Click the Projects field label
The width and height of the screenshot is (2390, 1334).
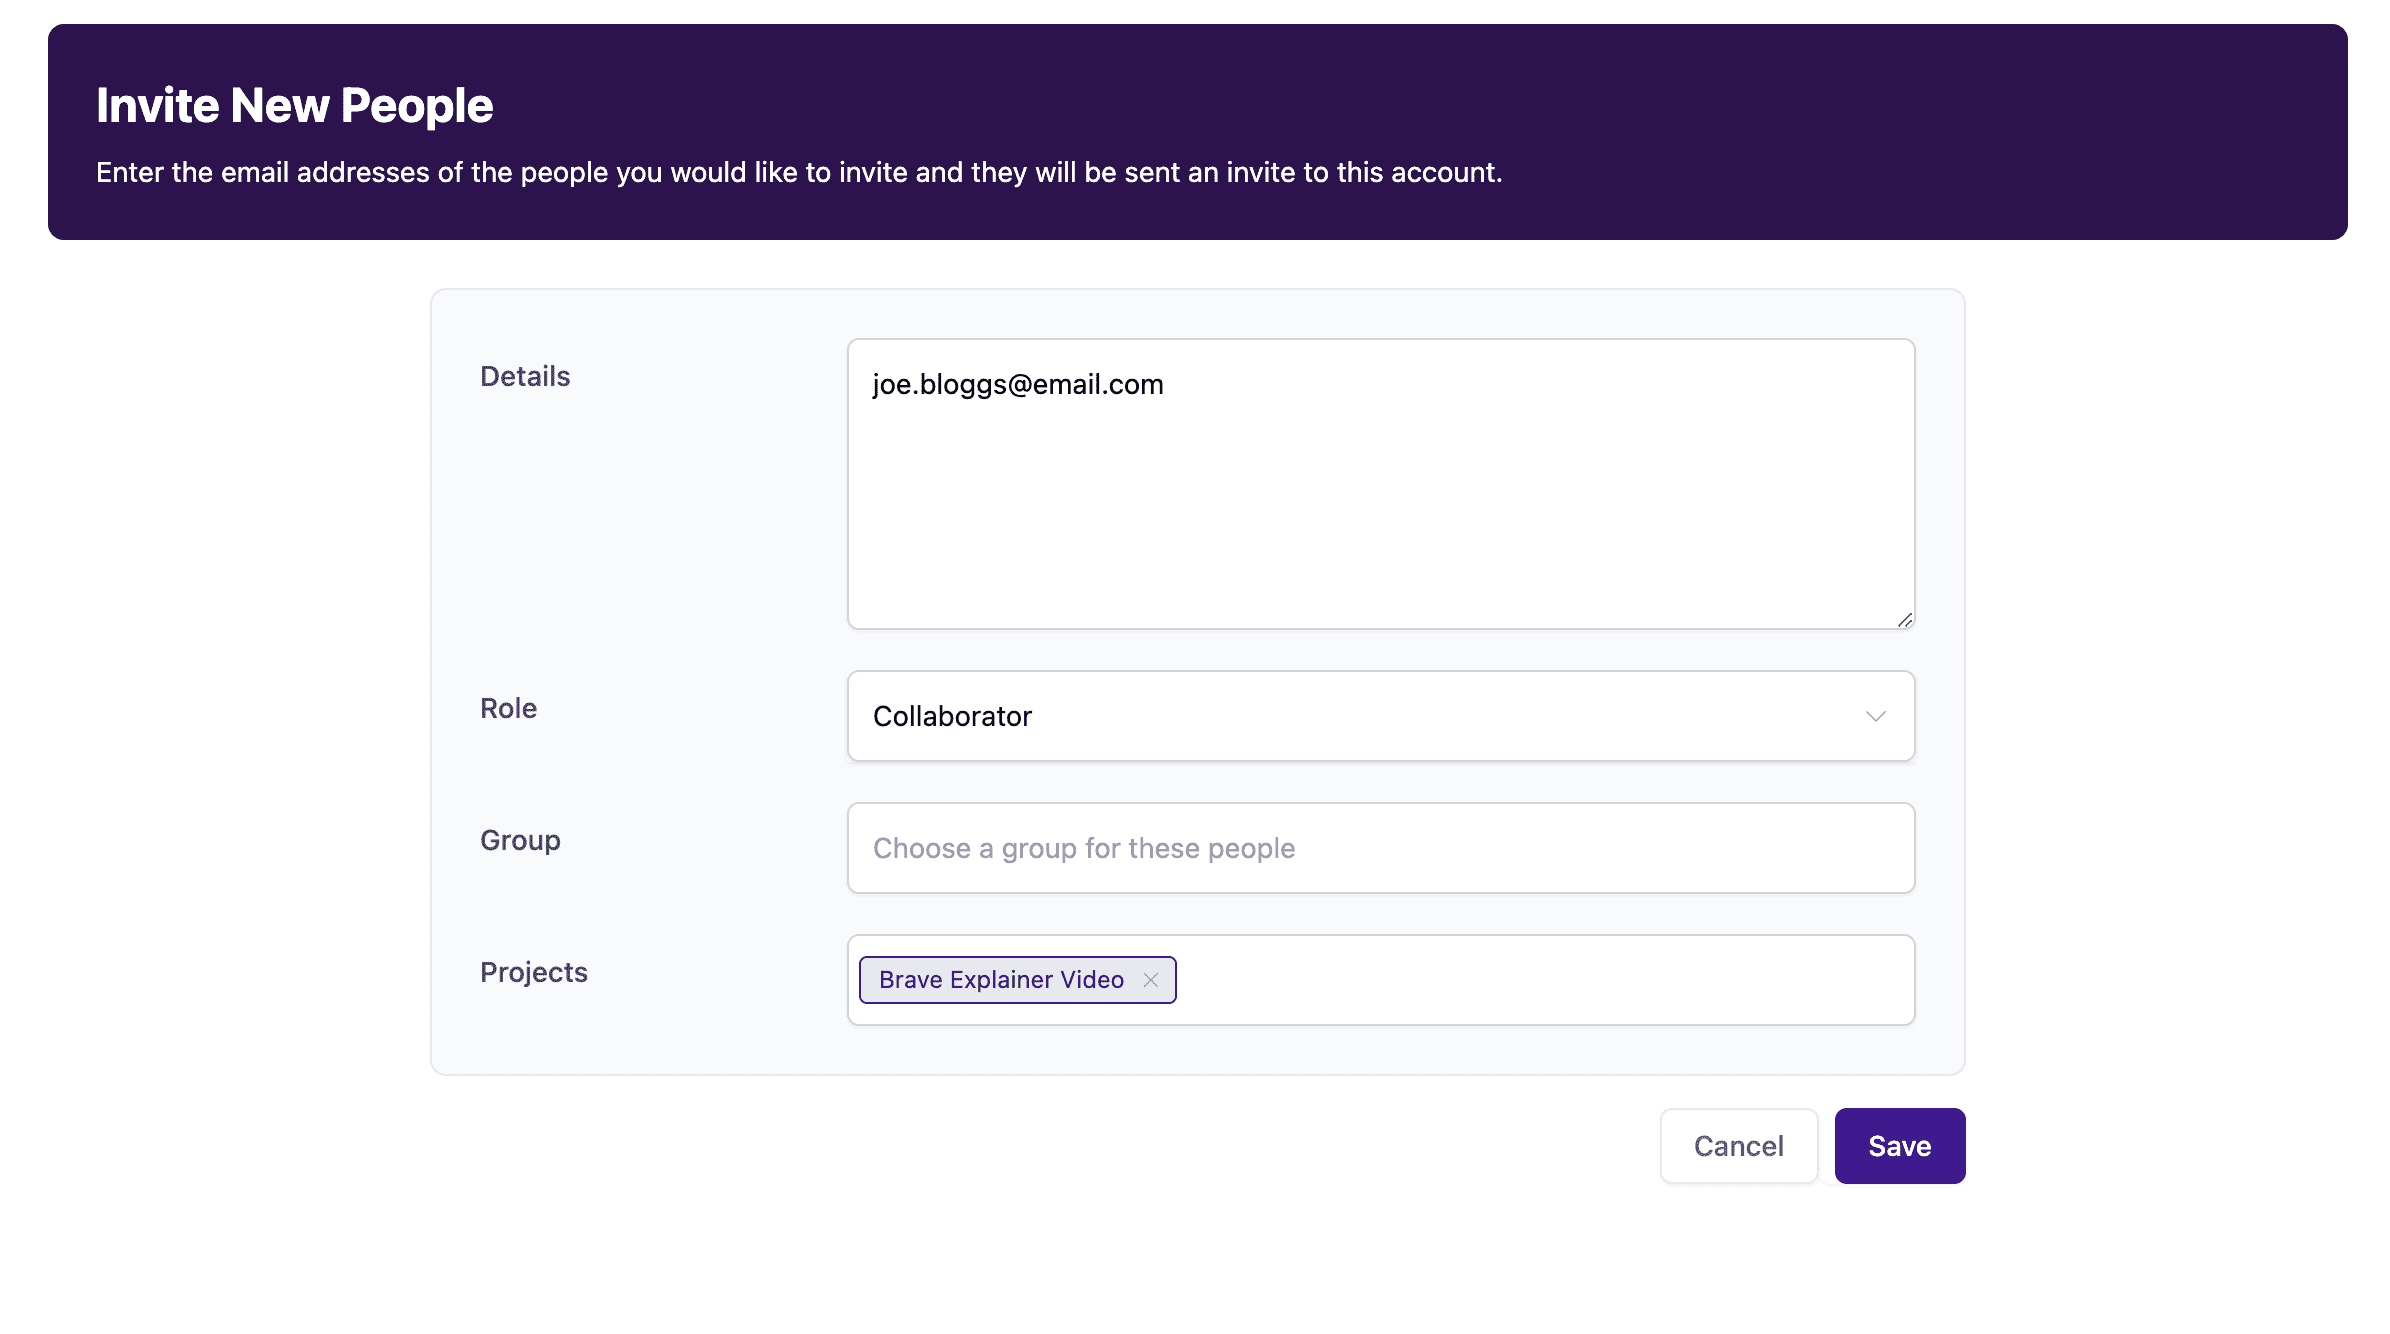pyautogui.click(x=534, y=972)
